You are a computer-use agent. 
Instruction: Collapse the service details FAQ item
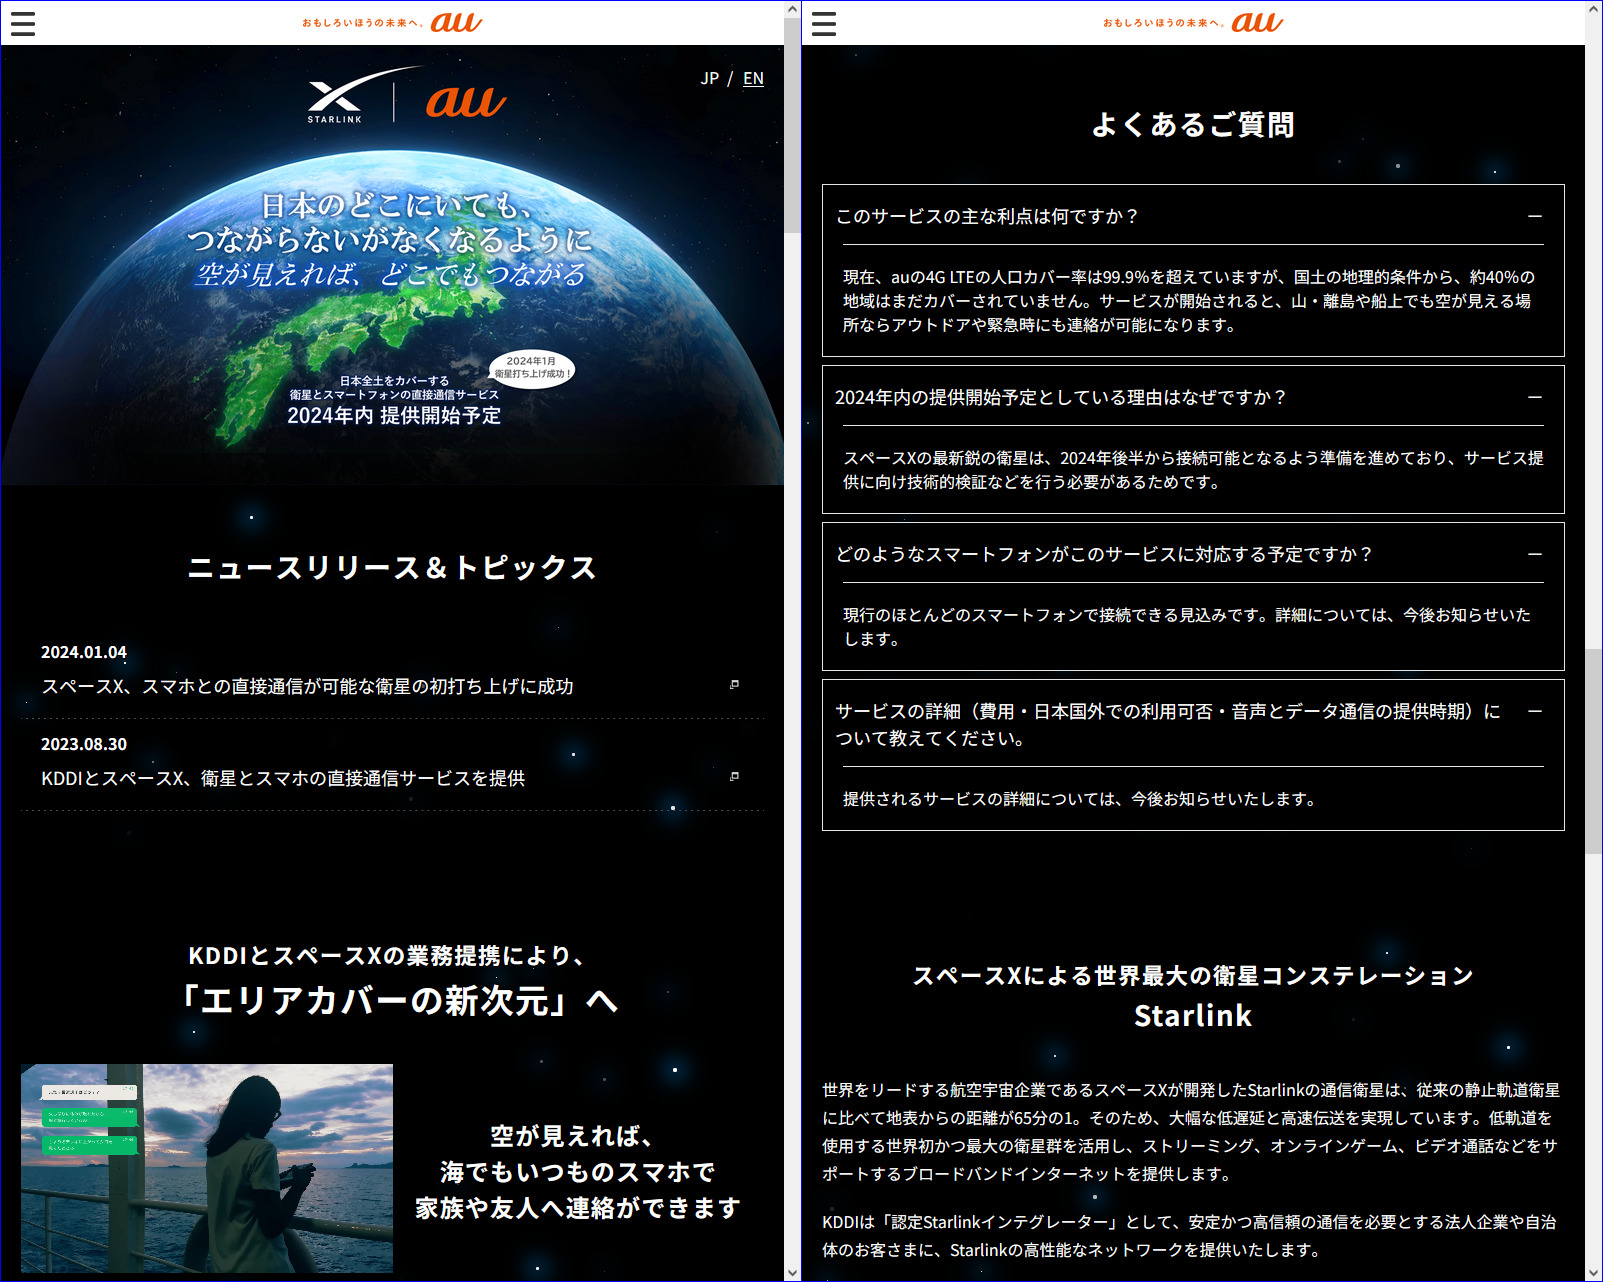1534,711
